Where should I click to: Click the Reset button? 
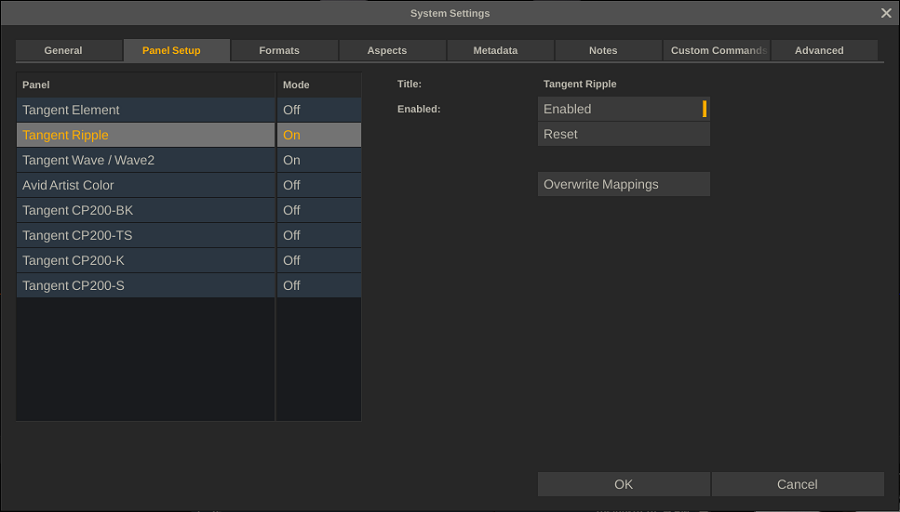(x=624, y=134)
